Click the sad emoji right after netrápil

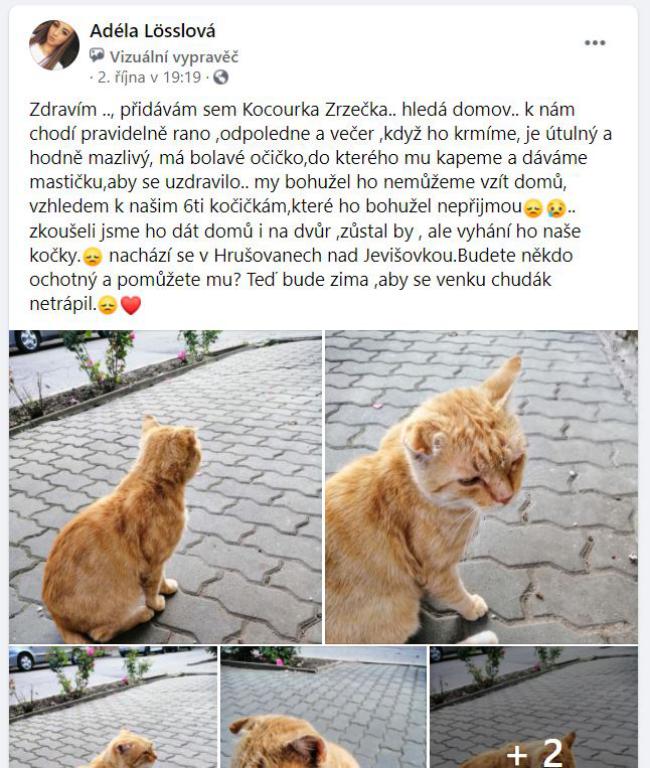[x=107, y=305]
